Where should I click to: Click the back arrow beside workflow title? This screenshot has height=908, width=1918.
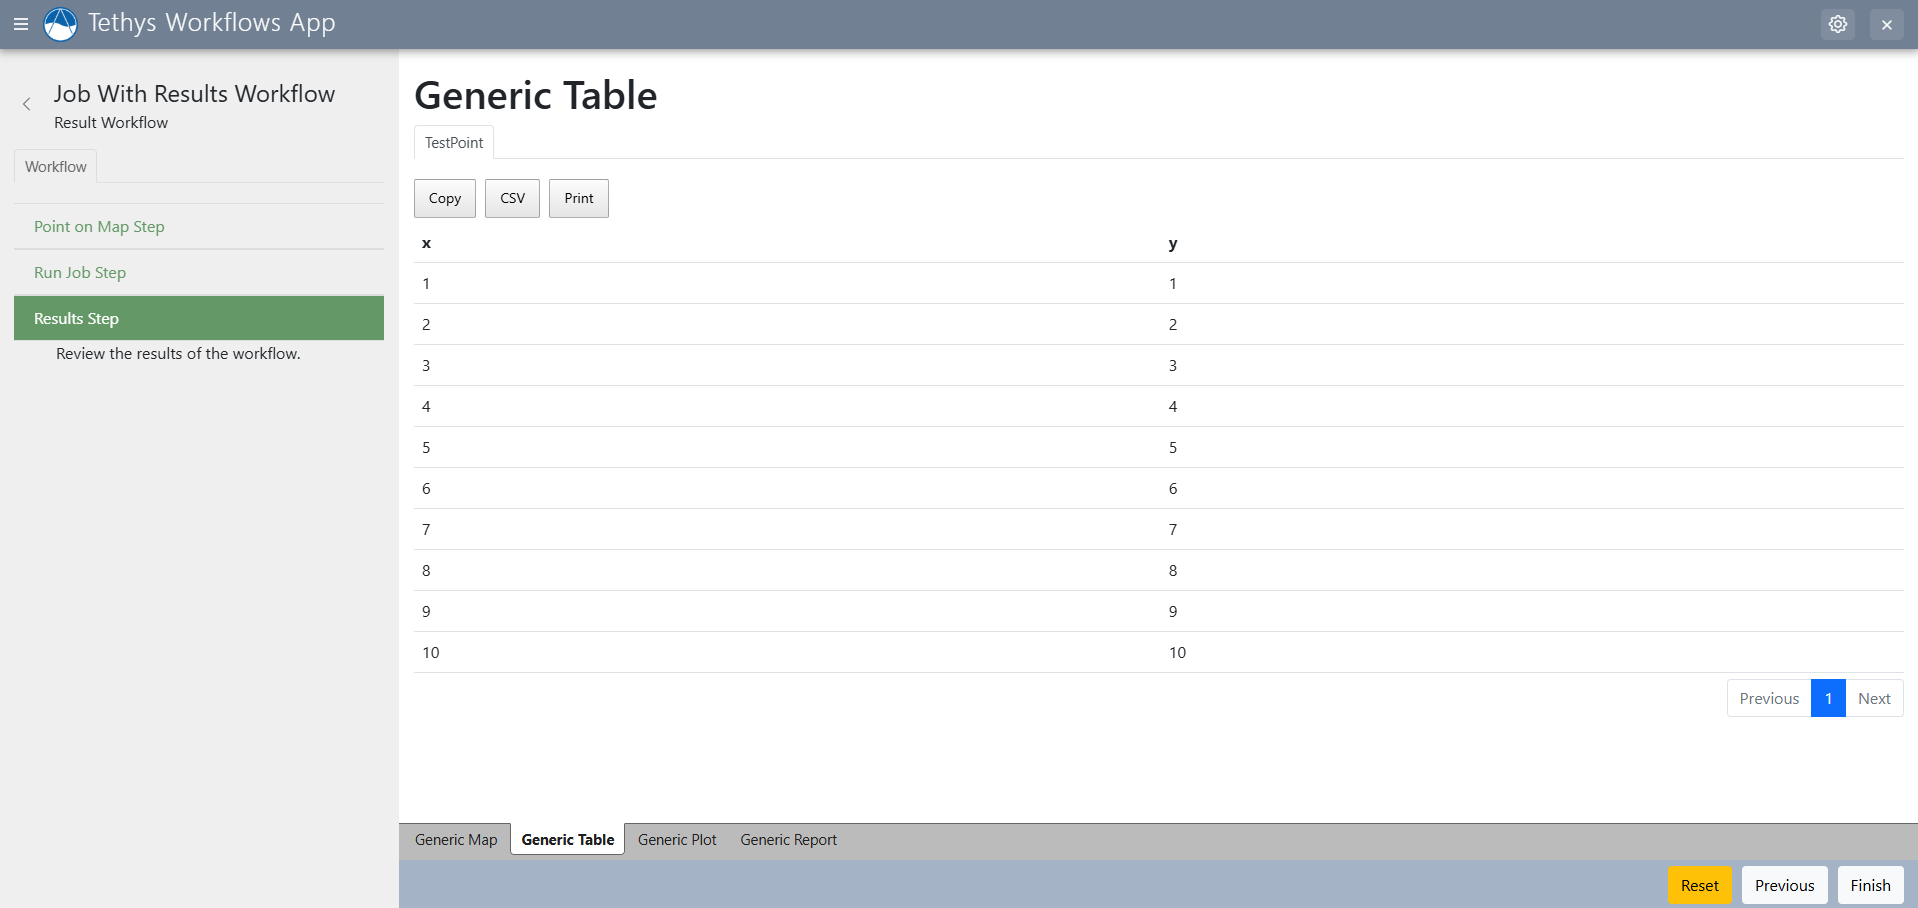[26, 103]
